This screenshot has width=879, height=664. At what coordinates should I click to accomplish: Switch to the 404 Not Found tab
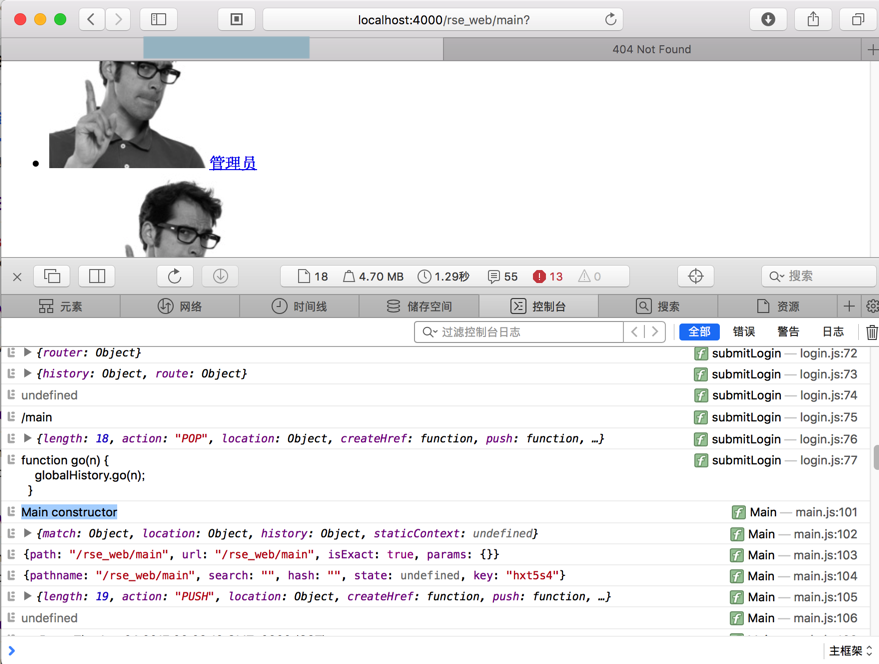tap(651, 49)
